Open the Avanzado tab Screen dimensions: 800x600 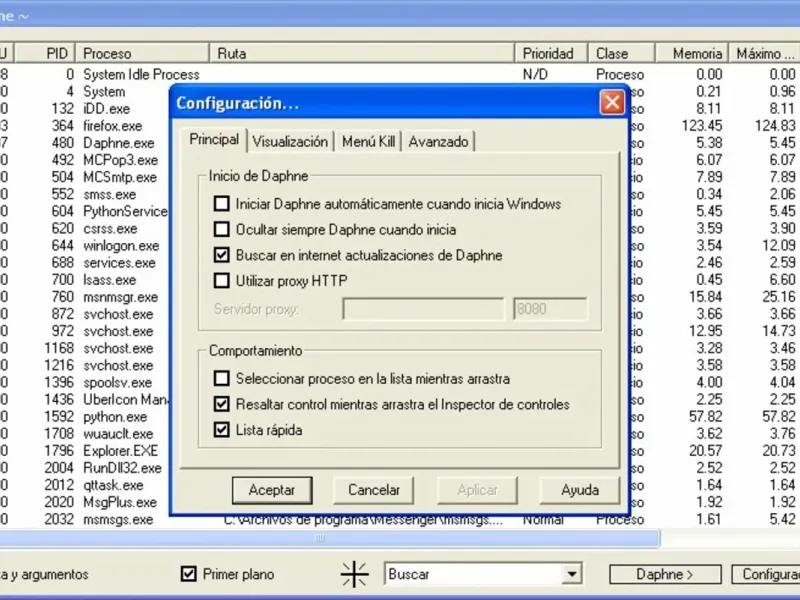point(438,141)
